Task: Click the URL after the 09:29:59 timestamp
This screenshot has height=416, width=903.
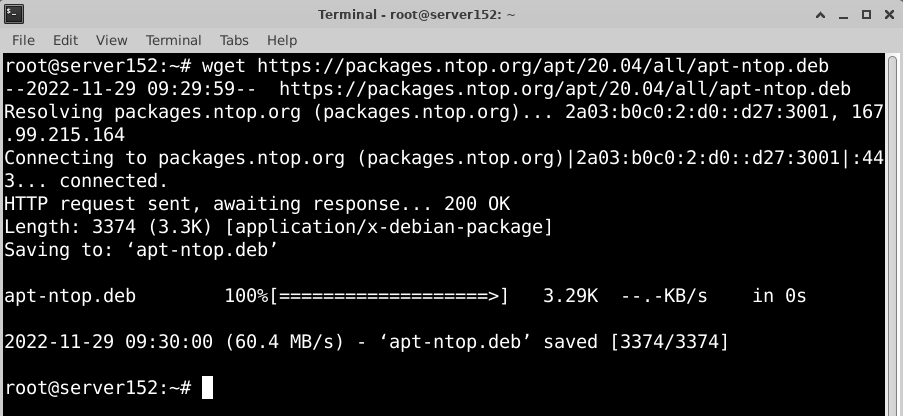Action: pos(564,89)
